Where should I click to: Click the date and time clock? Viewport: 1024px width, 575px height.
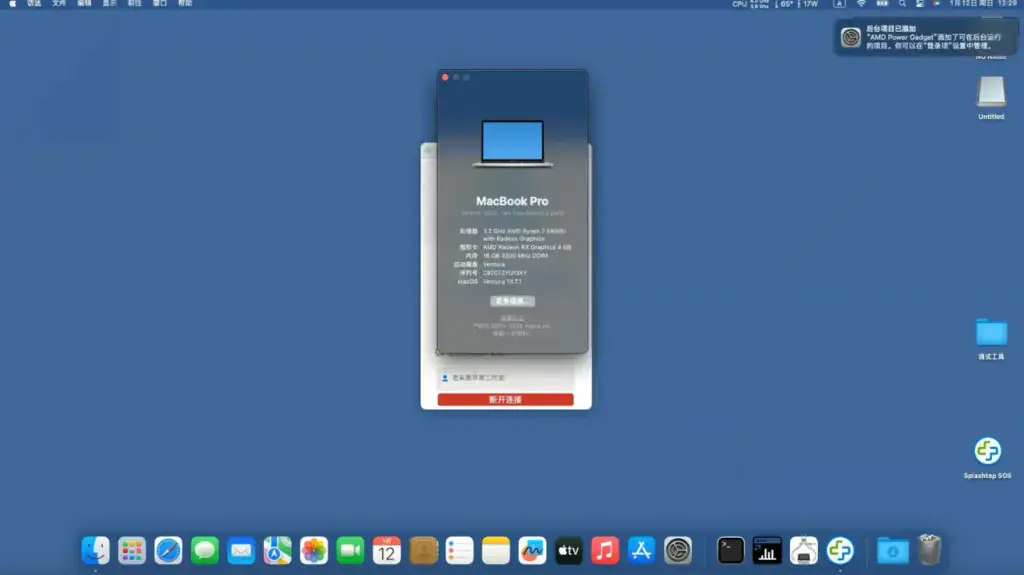point(983,3)
